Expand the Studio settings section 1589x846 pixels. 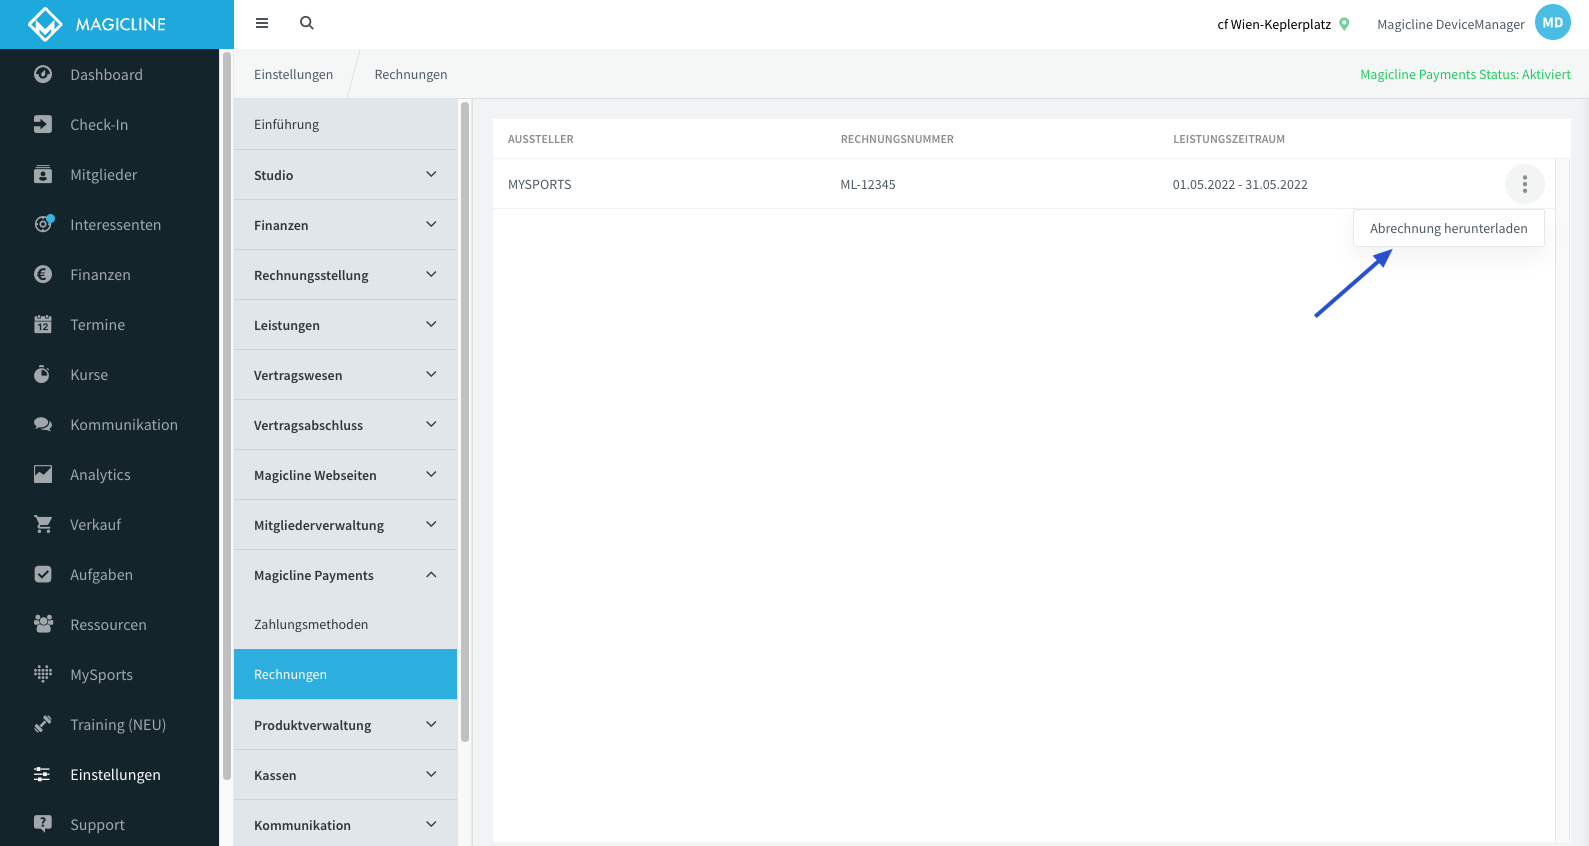point(345,175)
